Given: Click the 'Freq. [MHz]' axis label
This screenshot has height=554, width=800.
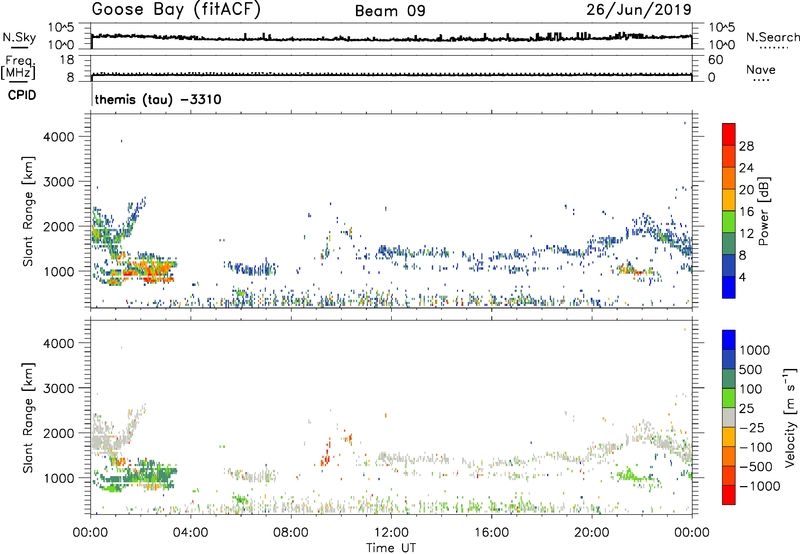Looking at the screenshot, I should point(19,68).
